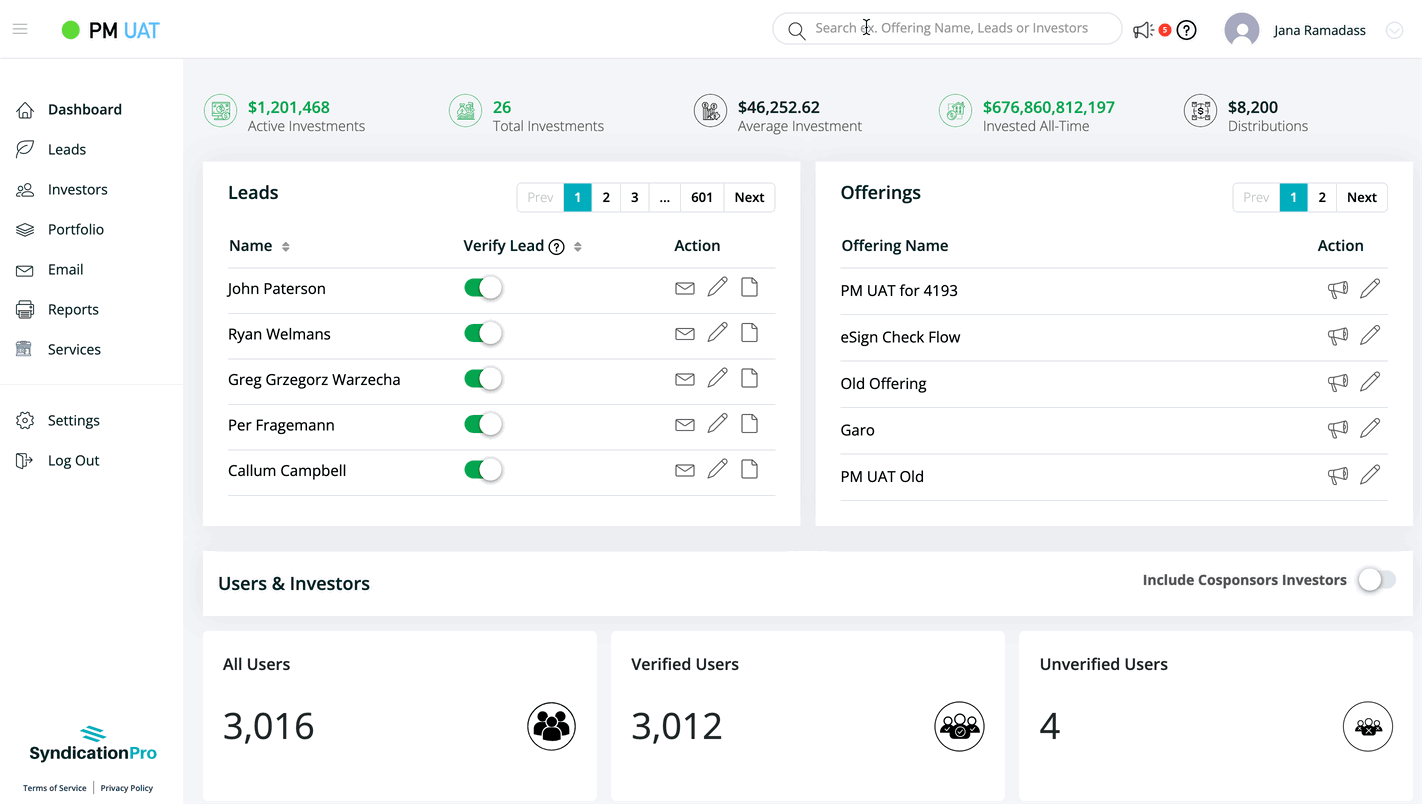Viewport: 1422px width, 804px height.
Task: Open the notifications megaphone in header
Action: [1142, 30]
